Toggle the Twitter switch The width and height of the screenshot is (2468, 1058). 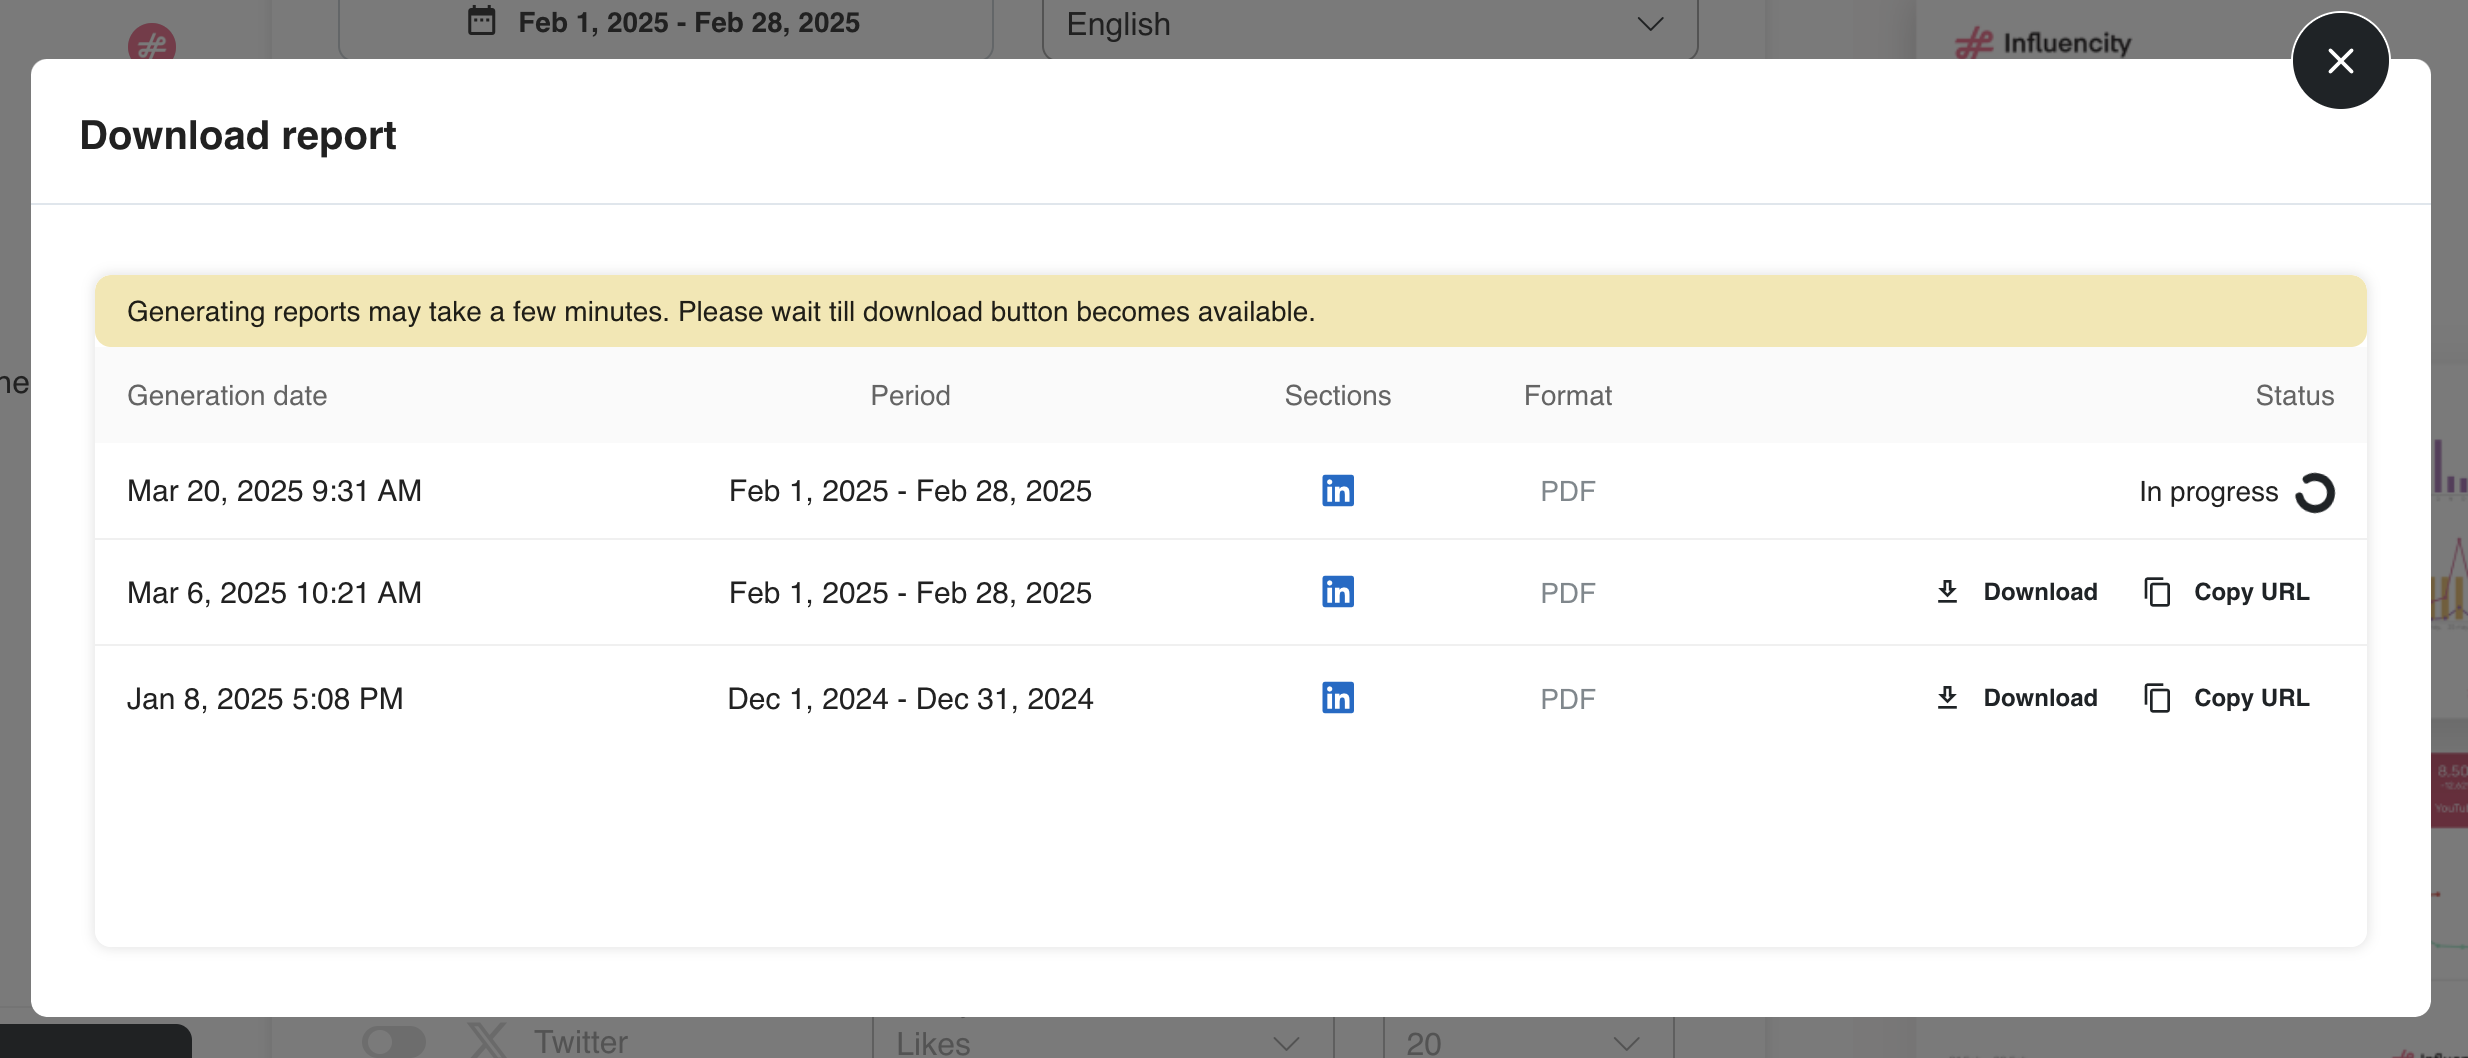(x=393, y=1041)
